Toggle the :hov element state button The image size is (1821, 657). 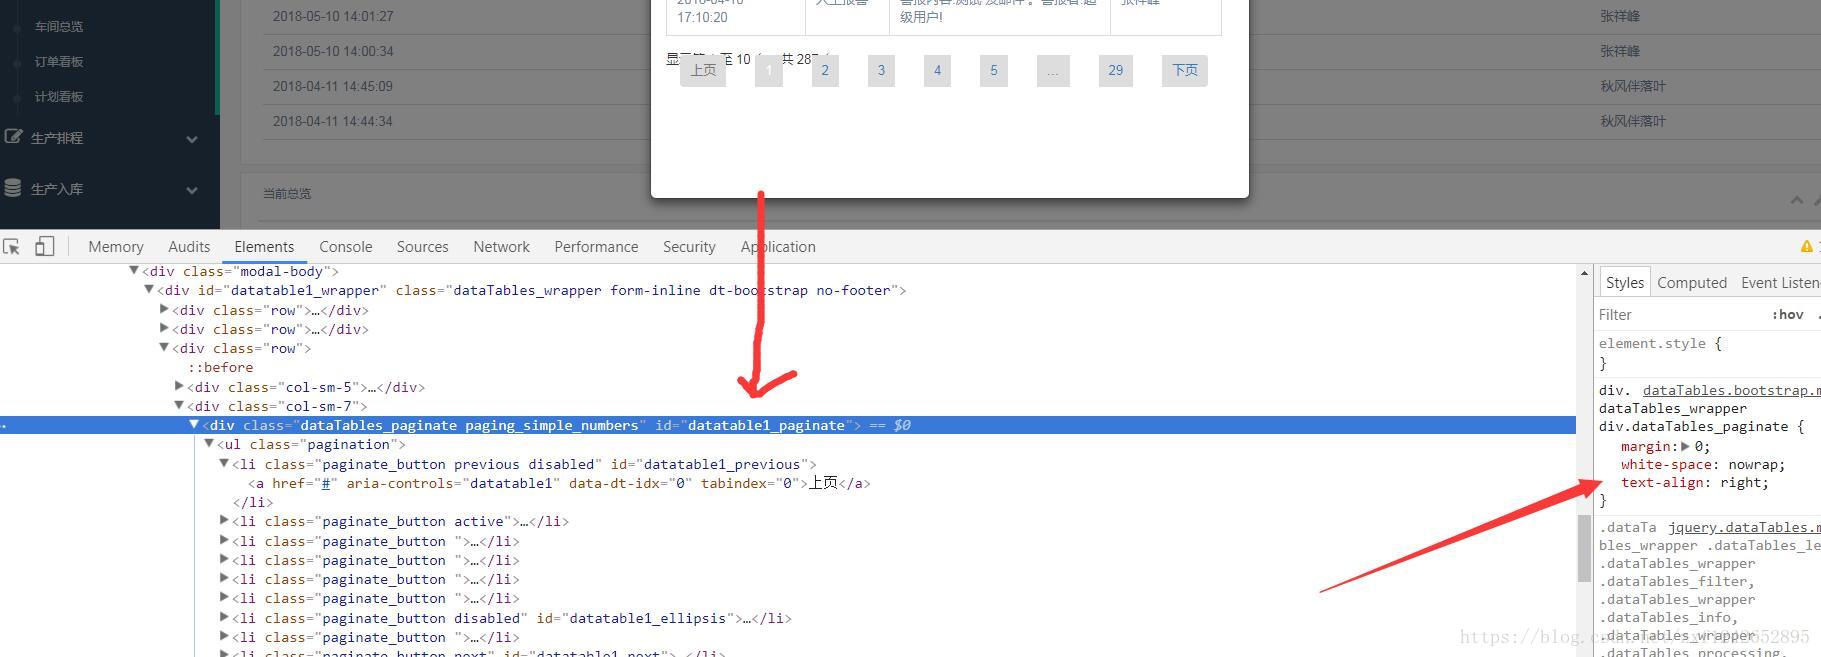tap(1787, 315)
